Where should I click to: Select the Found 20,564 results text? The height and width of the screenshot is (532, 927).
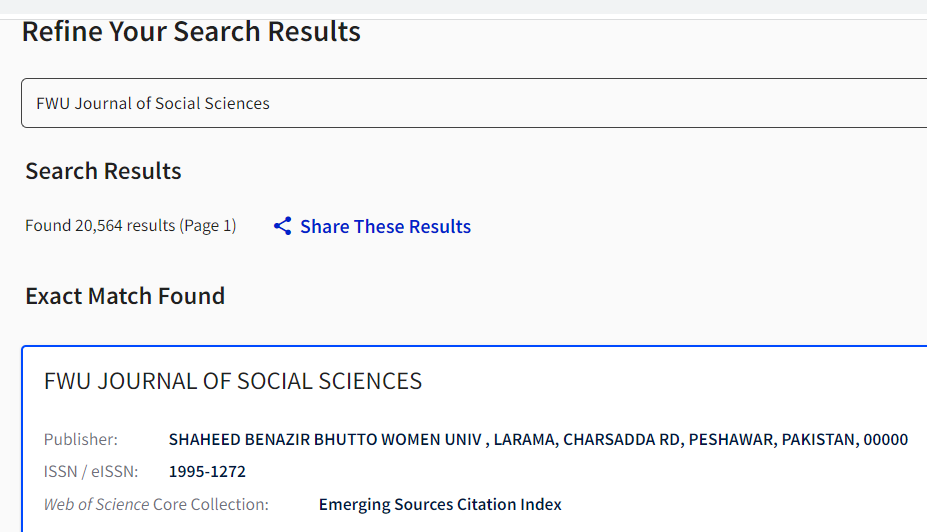100,225
